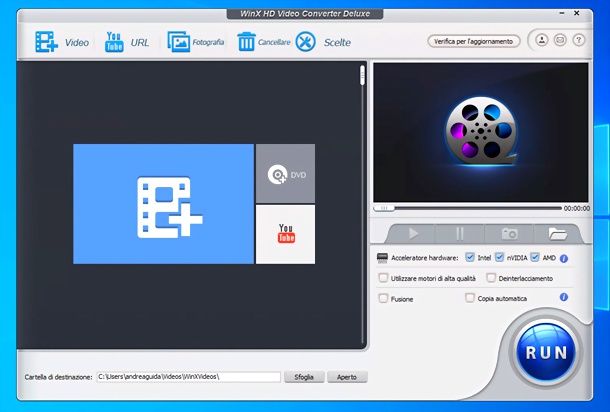This screenshot has width=610, height=412.
Task: Take a snapshot with the camera button
Action: (x=509, y=233)
